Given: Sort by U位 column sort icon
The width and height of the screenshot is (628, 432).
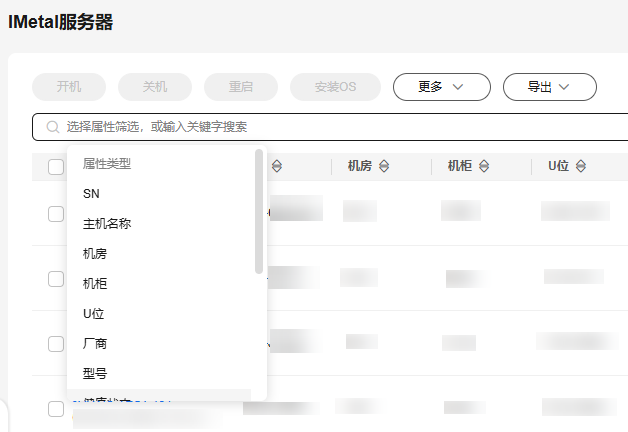Looking at the screenshot, I should tap(581, 166).
